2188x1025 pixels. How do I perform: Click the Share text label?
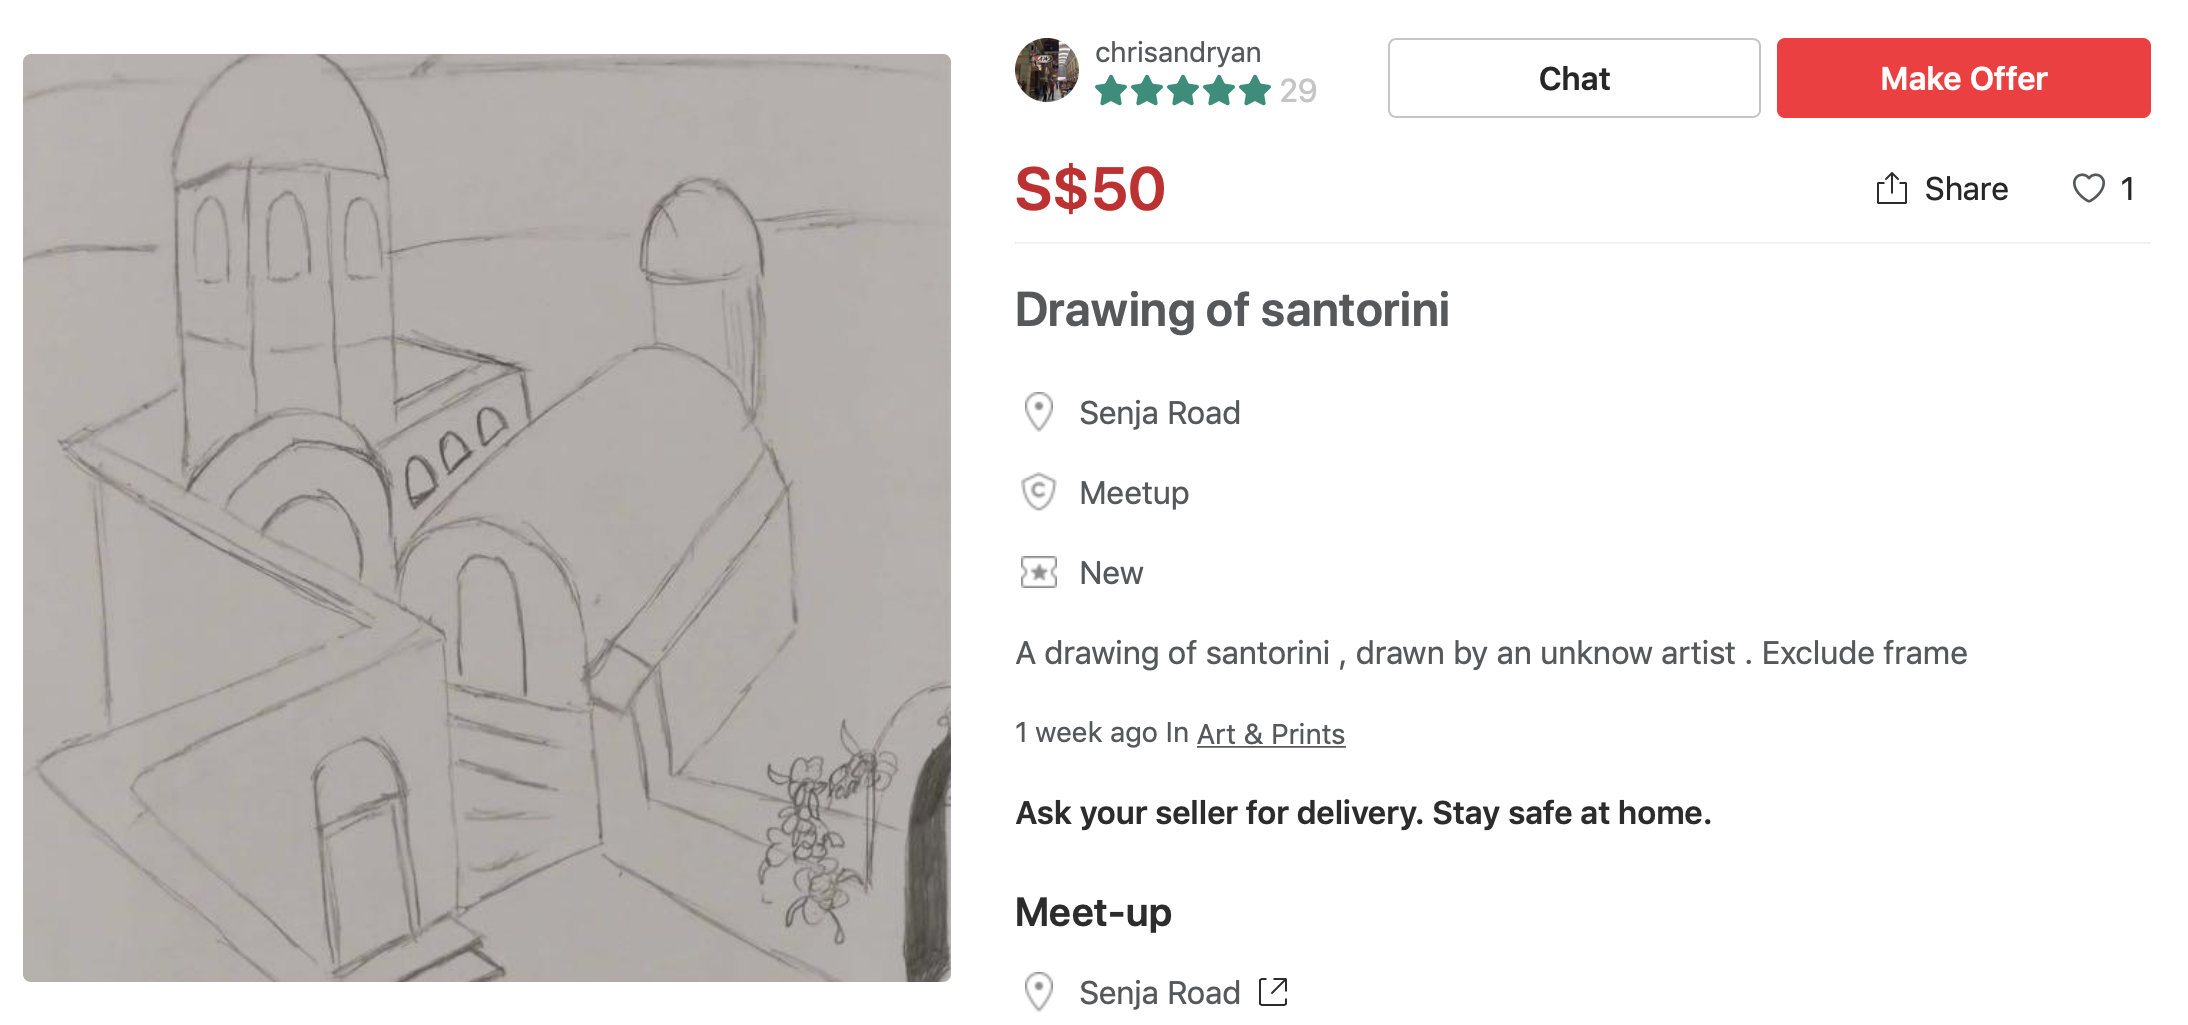point(1966,188)
